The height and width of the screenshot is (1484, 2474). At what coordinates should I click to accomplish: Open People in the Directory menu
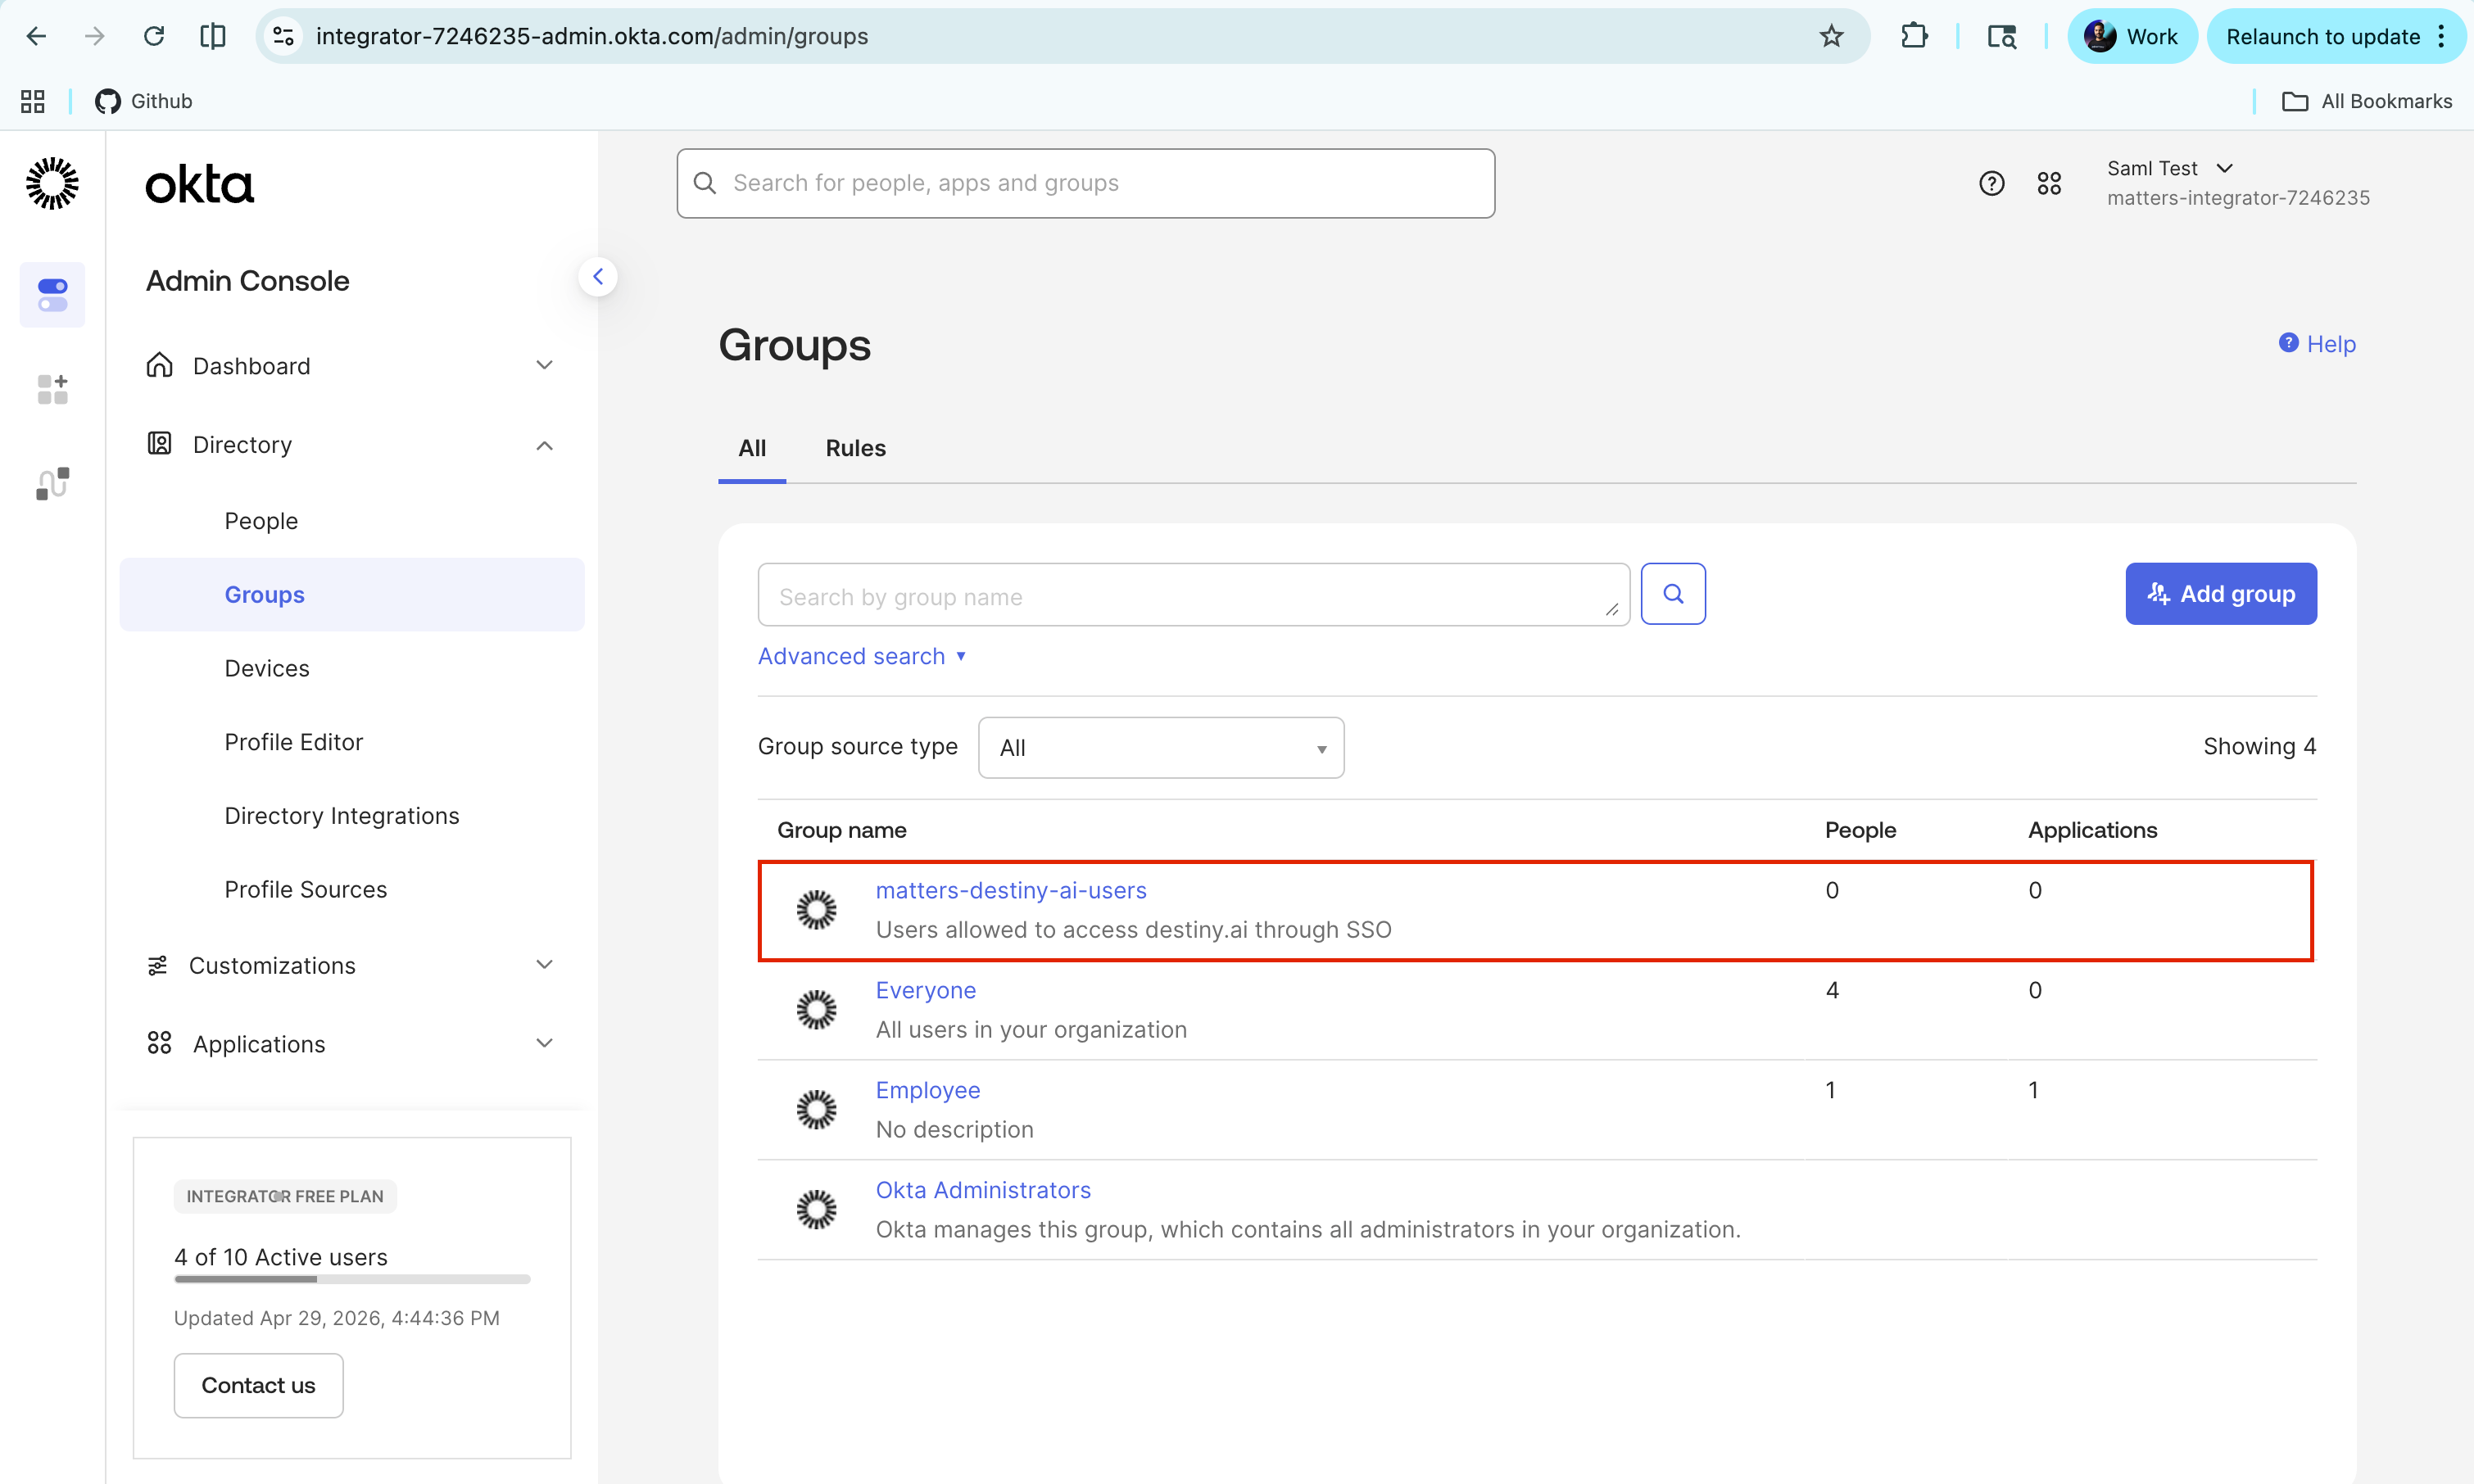(261, 521)
